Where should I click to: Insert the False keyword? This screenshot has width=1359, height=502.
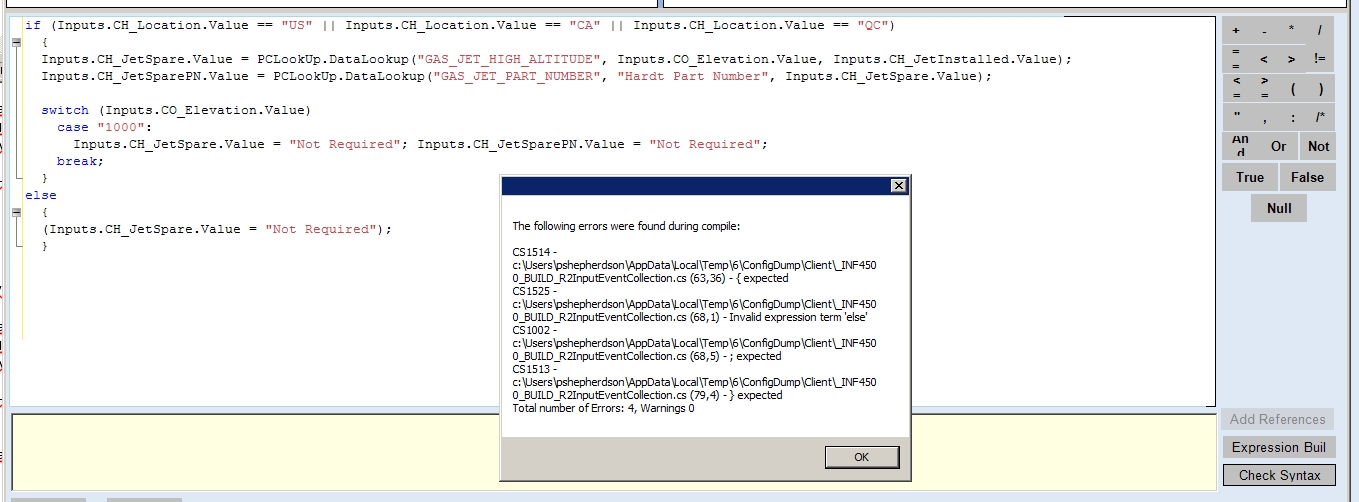click(1307, 177)
